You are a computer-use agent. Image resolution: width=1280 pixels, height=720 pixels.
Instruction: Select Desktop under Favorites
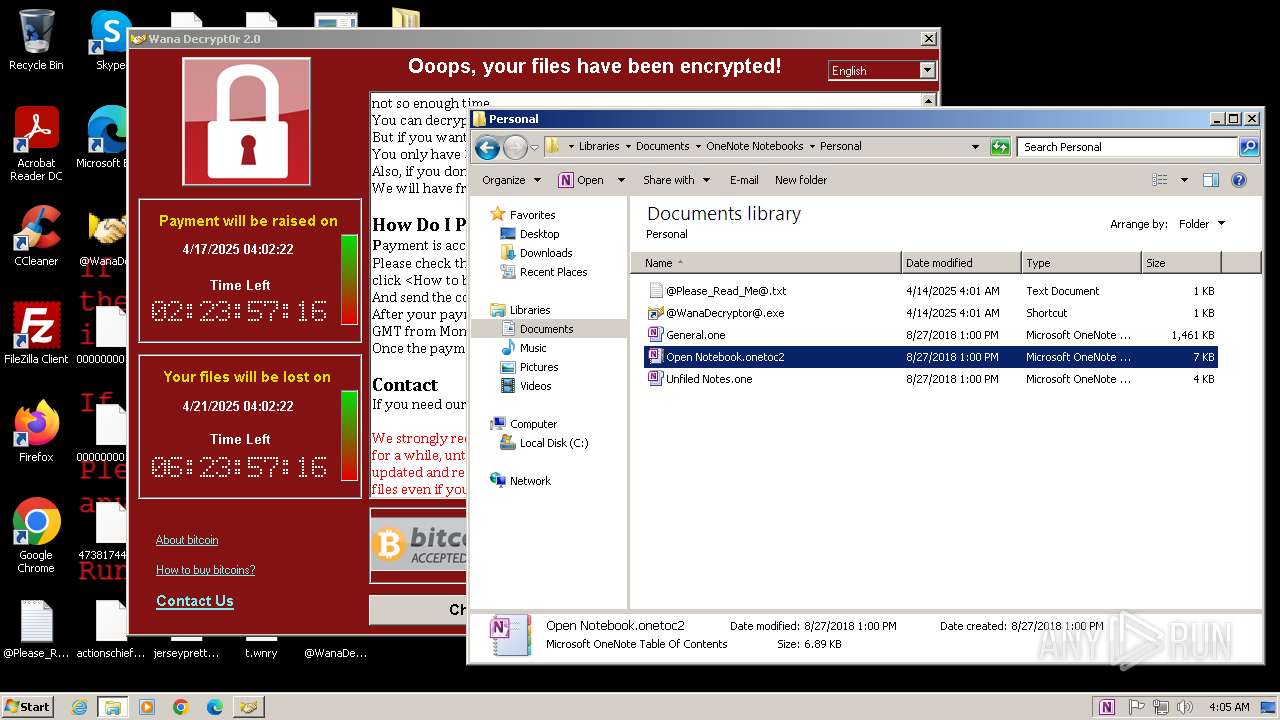coord(539,234)
